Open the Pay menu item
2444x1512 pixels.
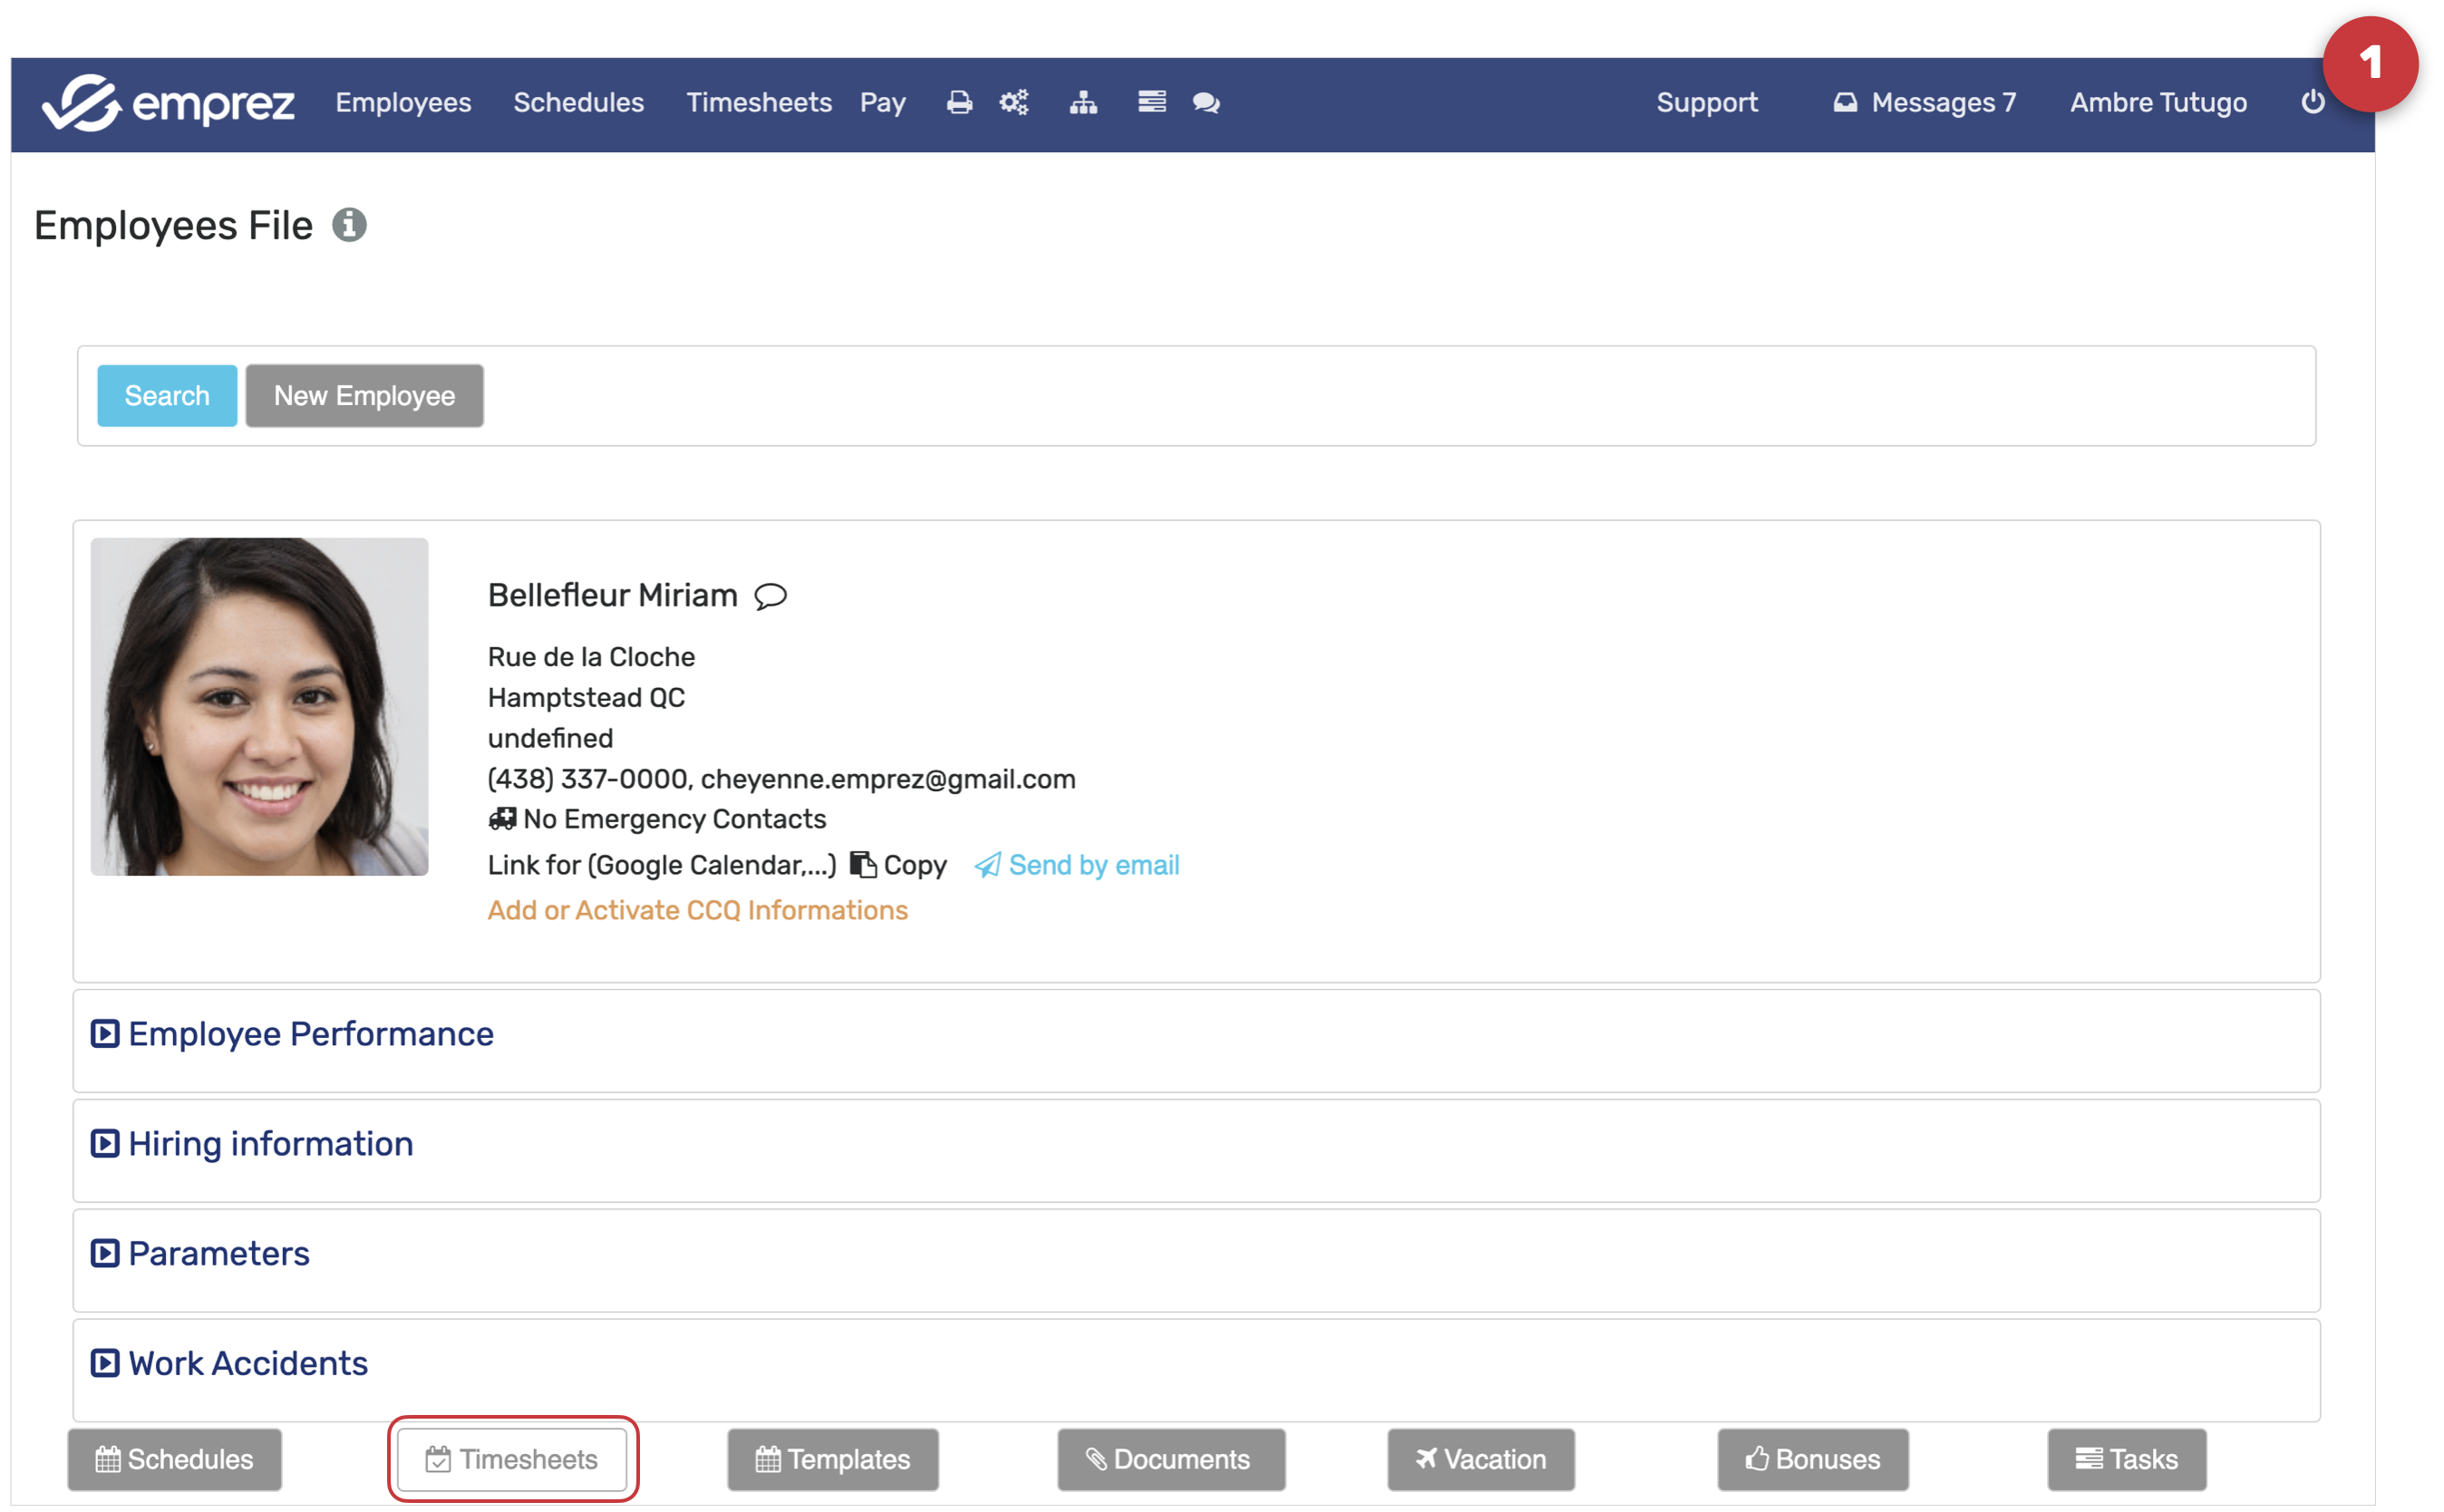click(x=882, y=103)
